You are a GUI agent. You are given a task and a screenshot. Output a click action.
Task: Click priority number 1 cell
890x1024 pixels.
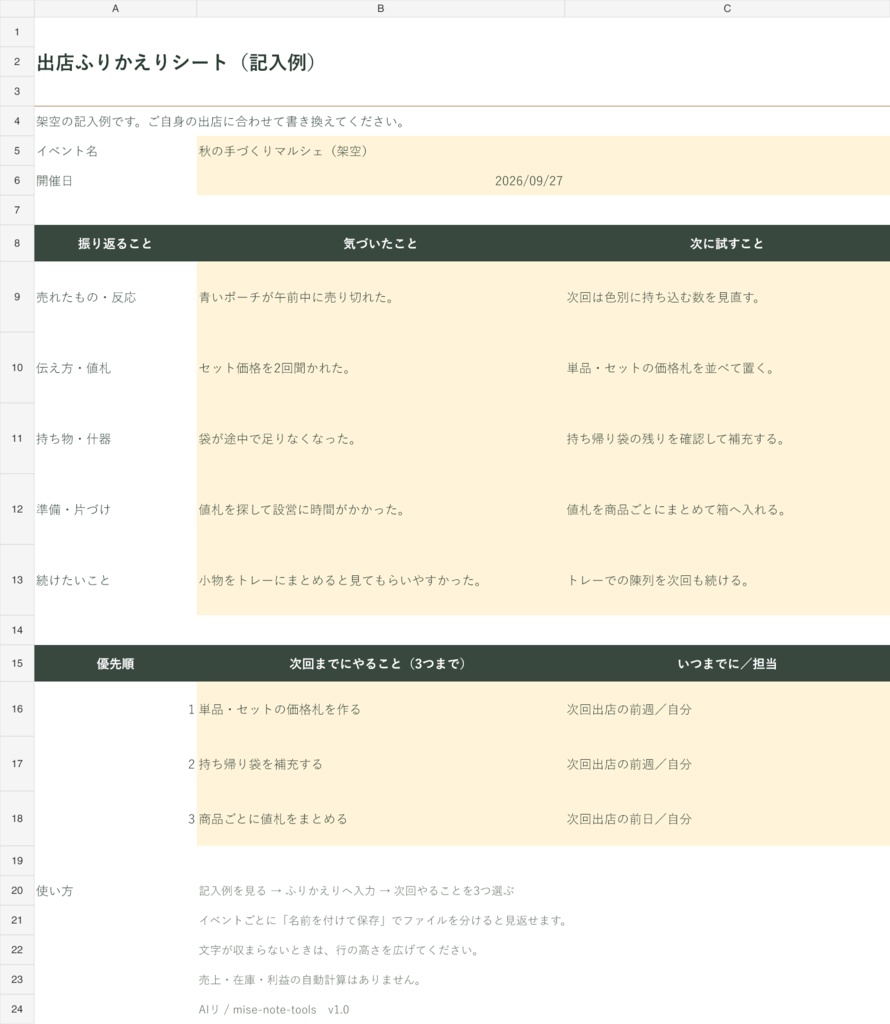click(x=116, y=709)
